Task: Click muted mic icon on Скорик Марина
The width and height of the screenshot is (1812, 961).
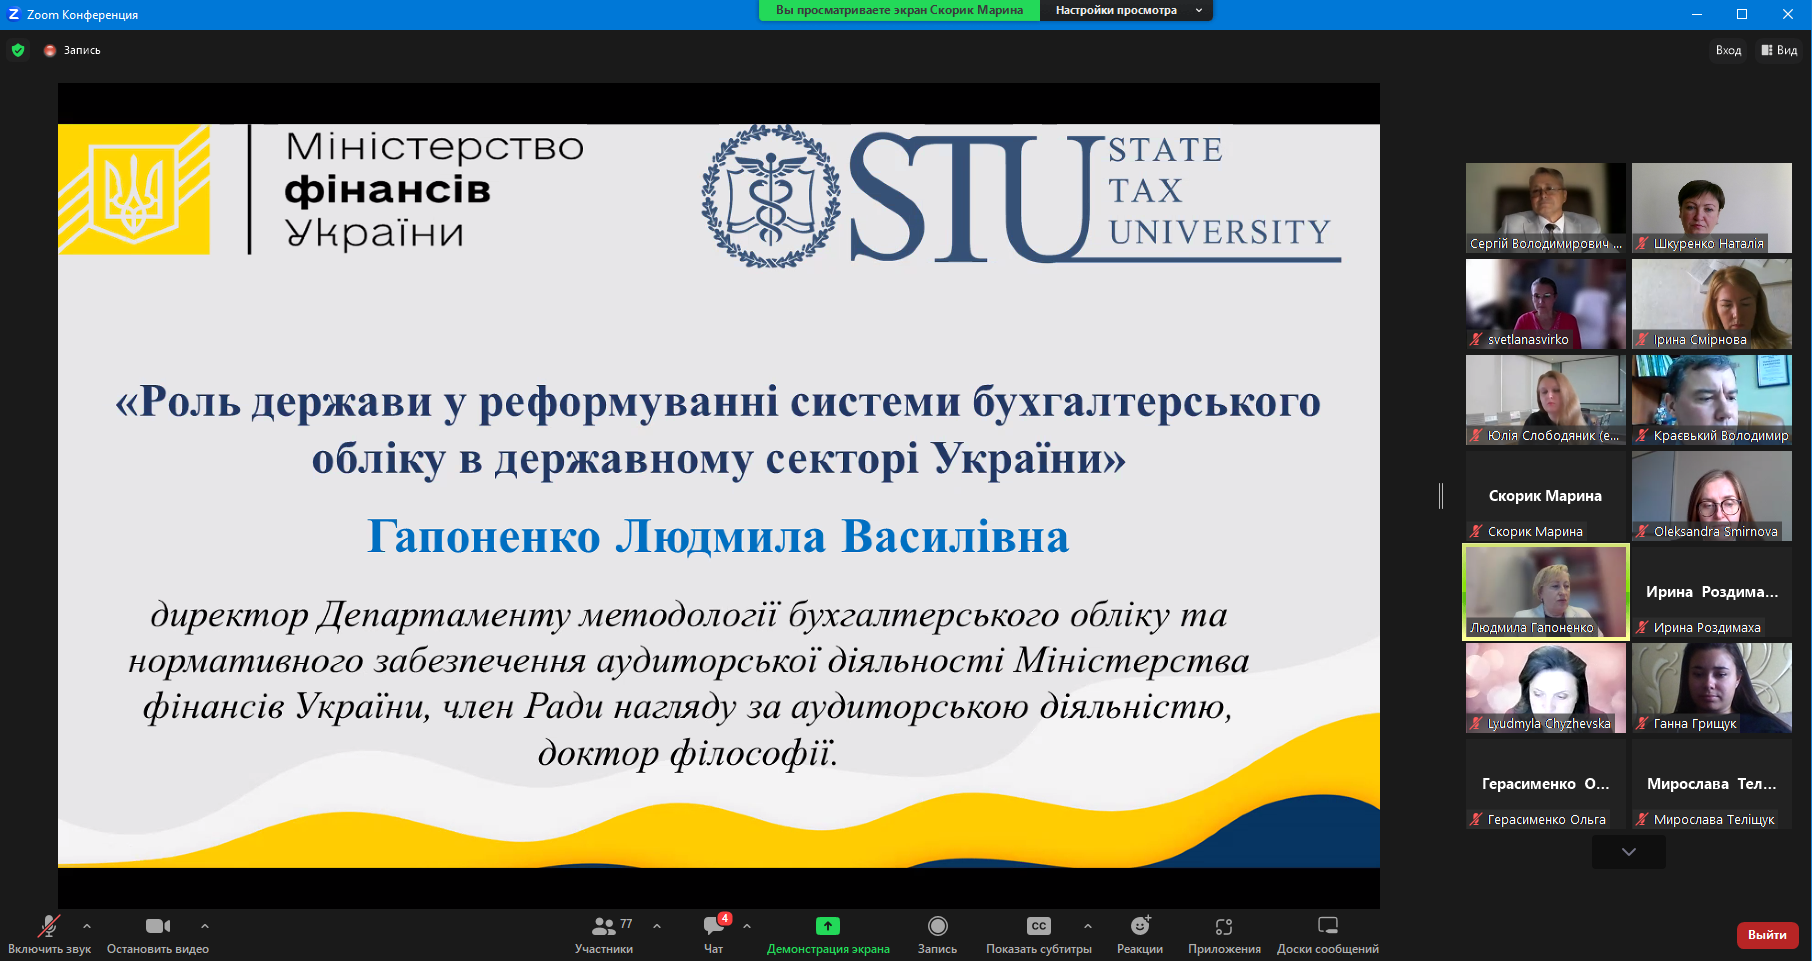Action: [x=1476, y=531]
